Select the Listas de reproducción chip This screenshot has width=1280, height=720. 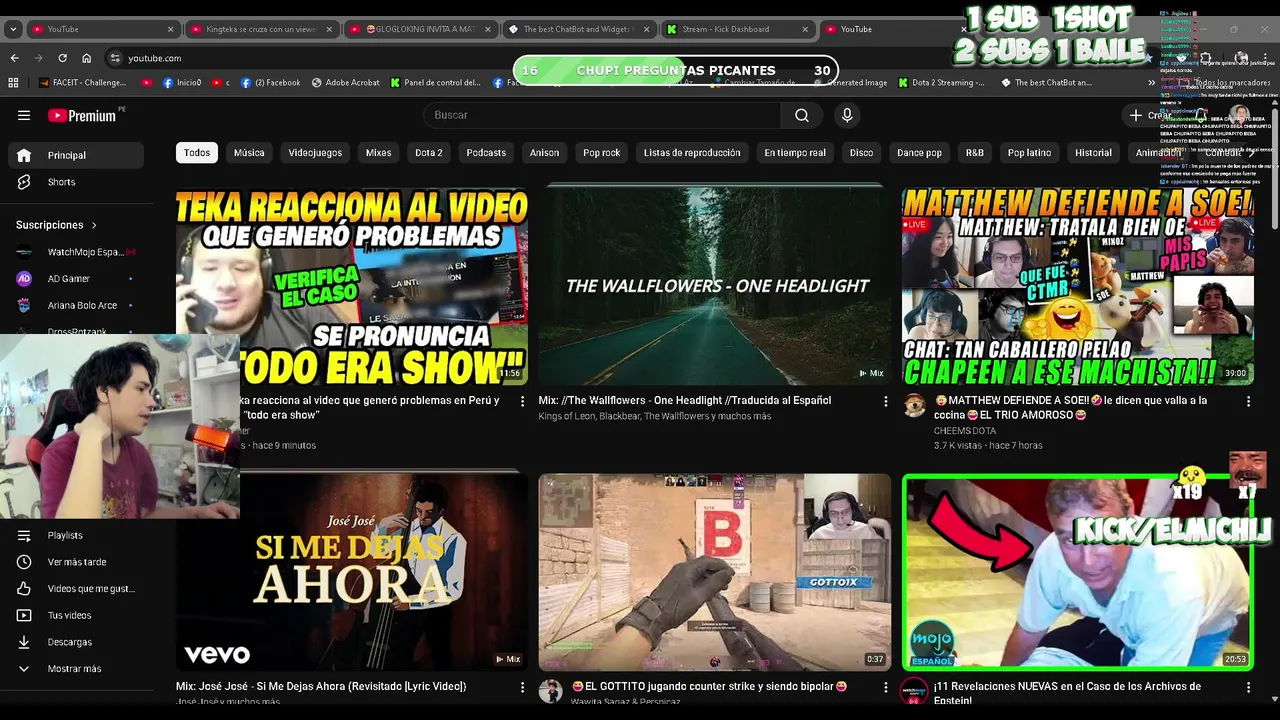692,153
